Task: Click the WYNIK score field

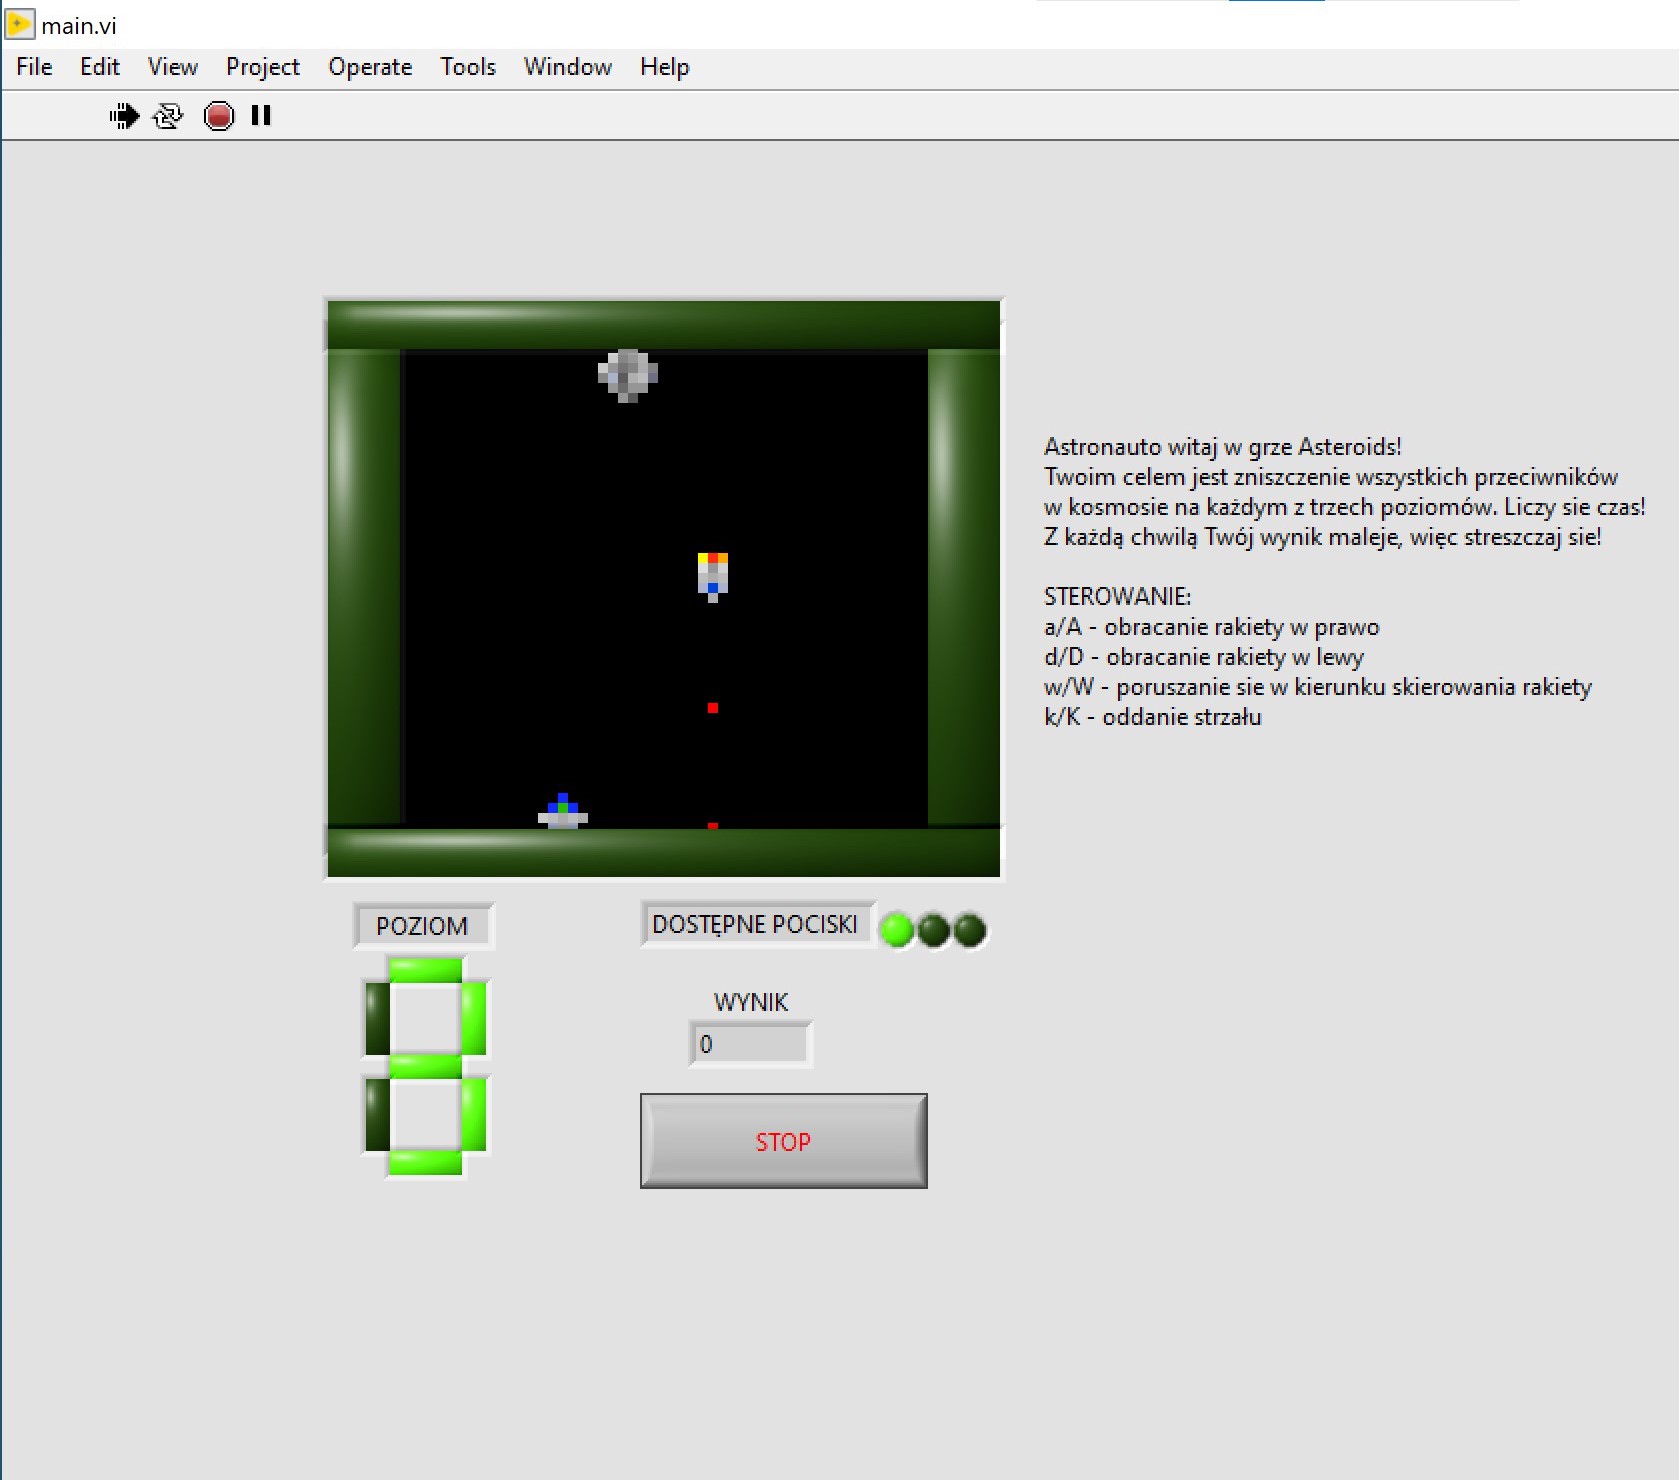Action: point(750,1043)
